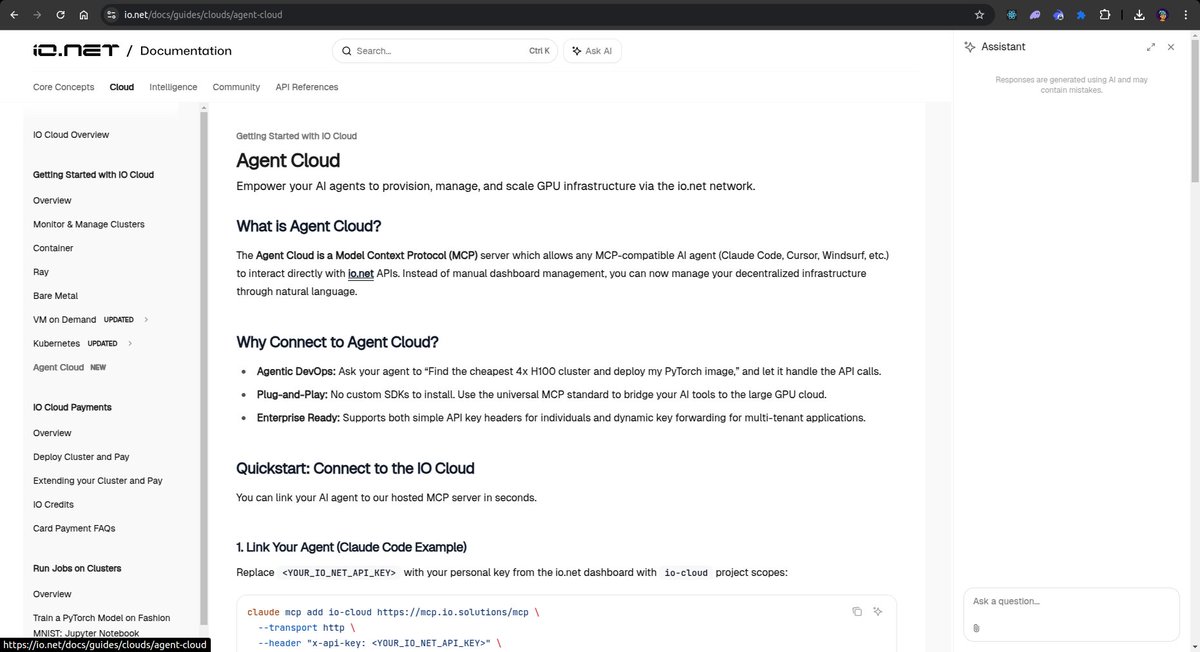The image size is (1200, 652).
Task: Click 'Quickstart: Connect to the IO Cloud' heading
Action: point(355,468)
